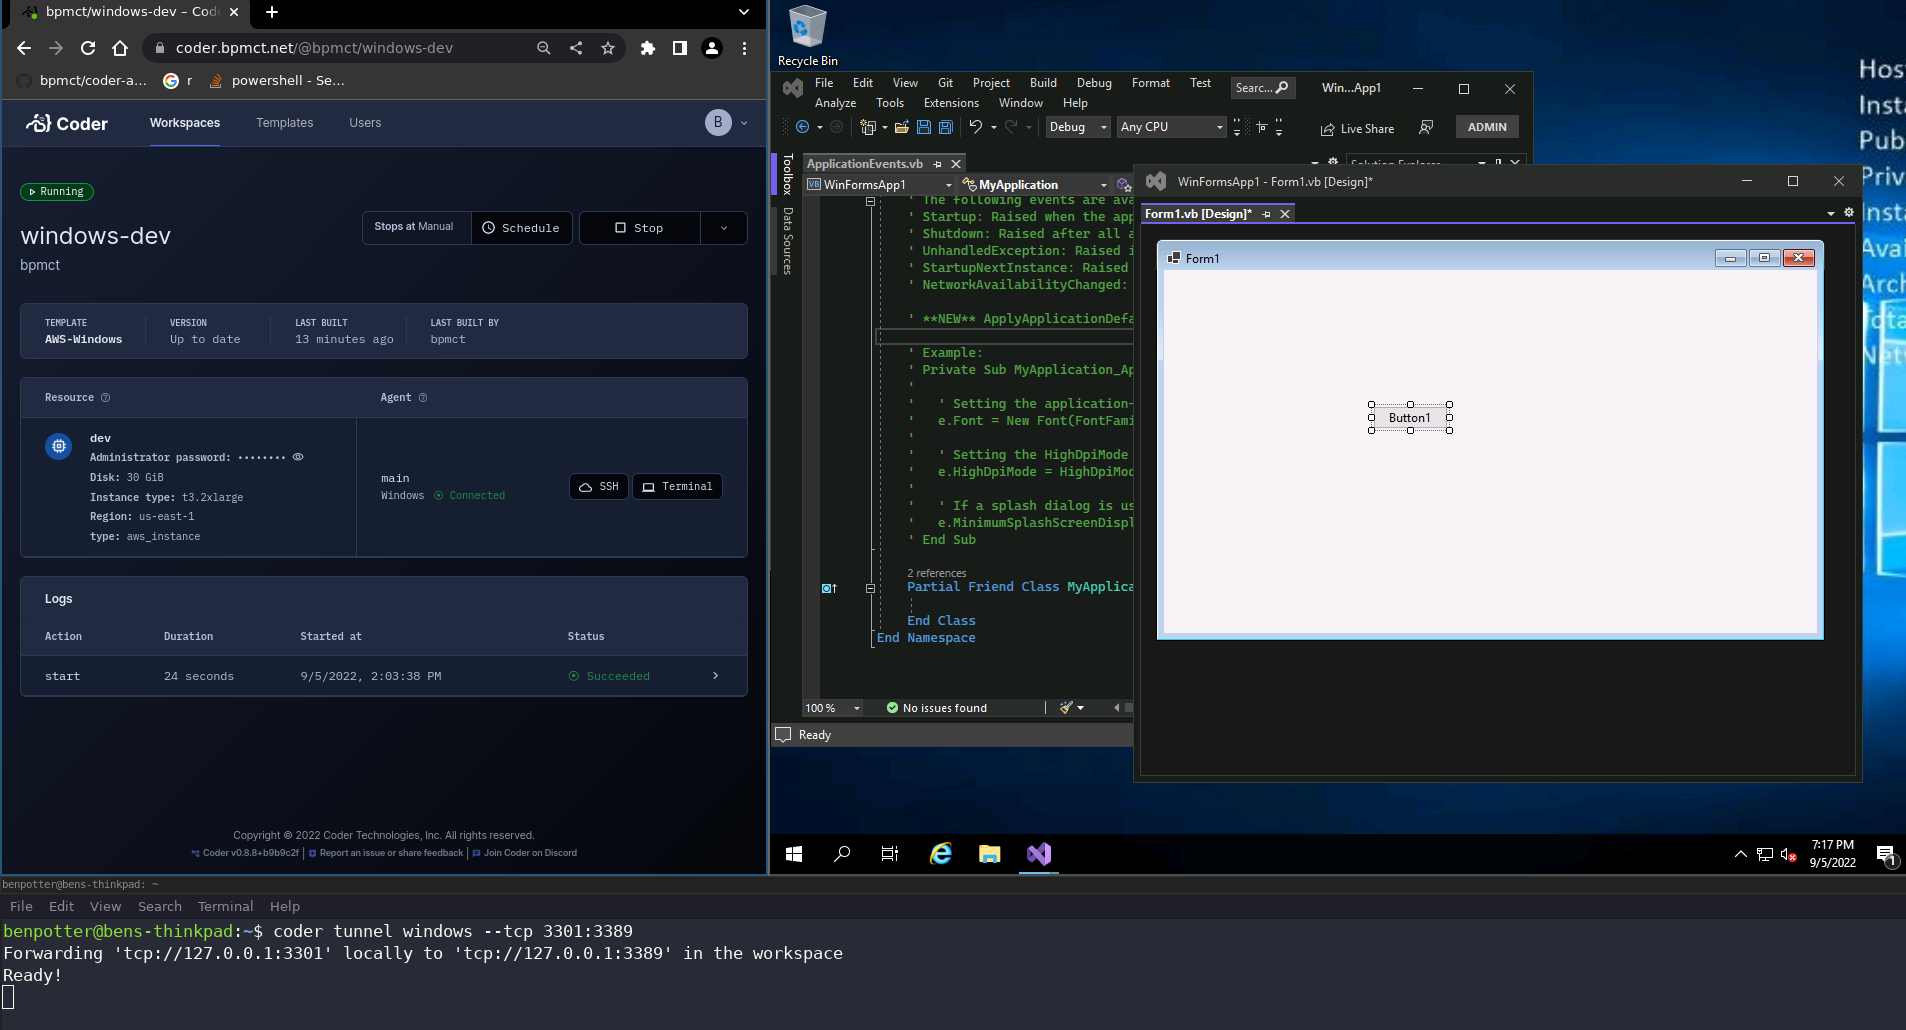
Task: Click the browser address bar URL
Action: coord(314,48)
